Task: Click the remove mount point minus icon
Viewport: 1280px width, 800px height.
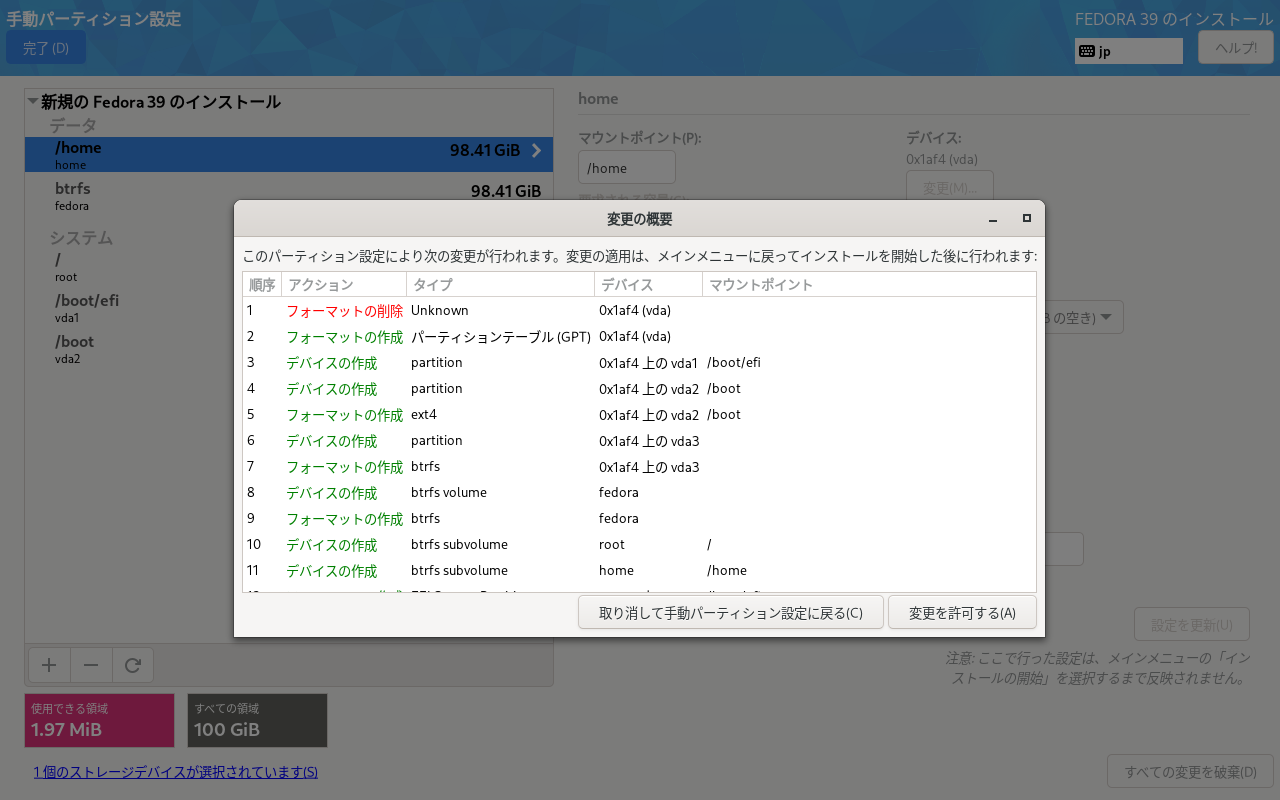Action: coord(91,665)
